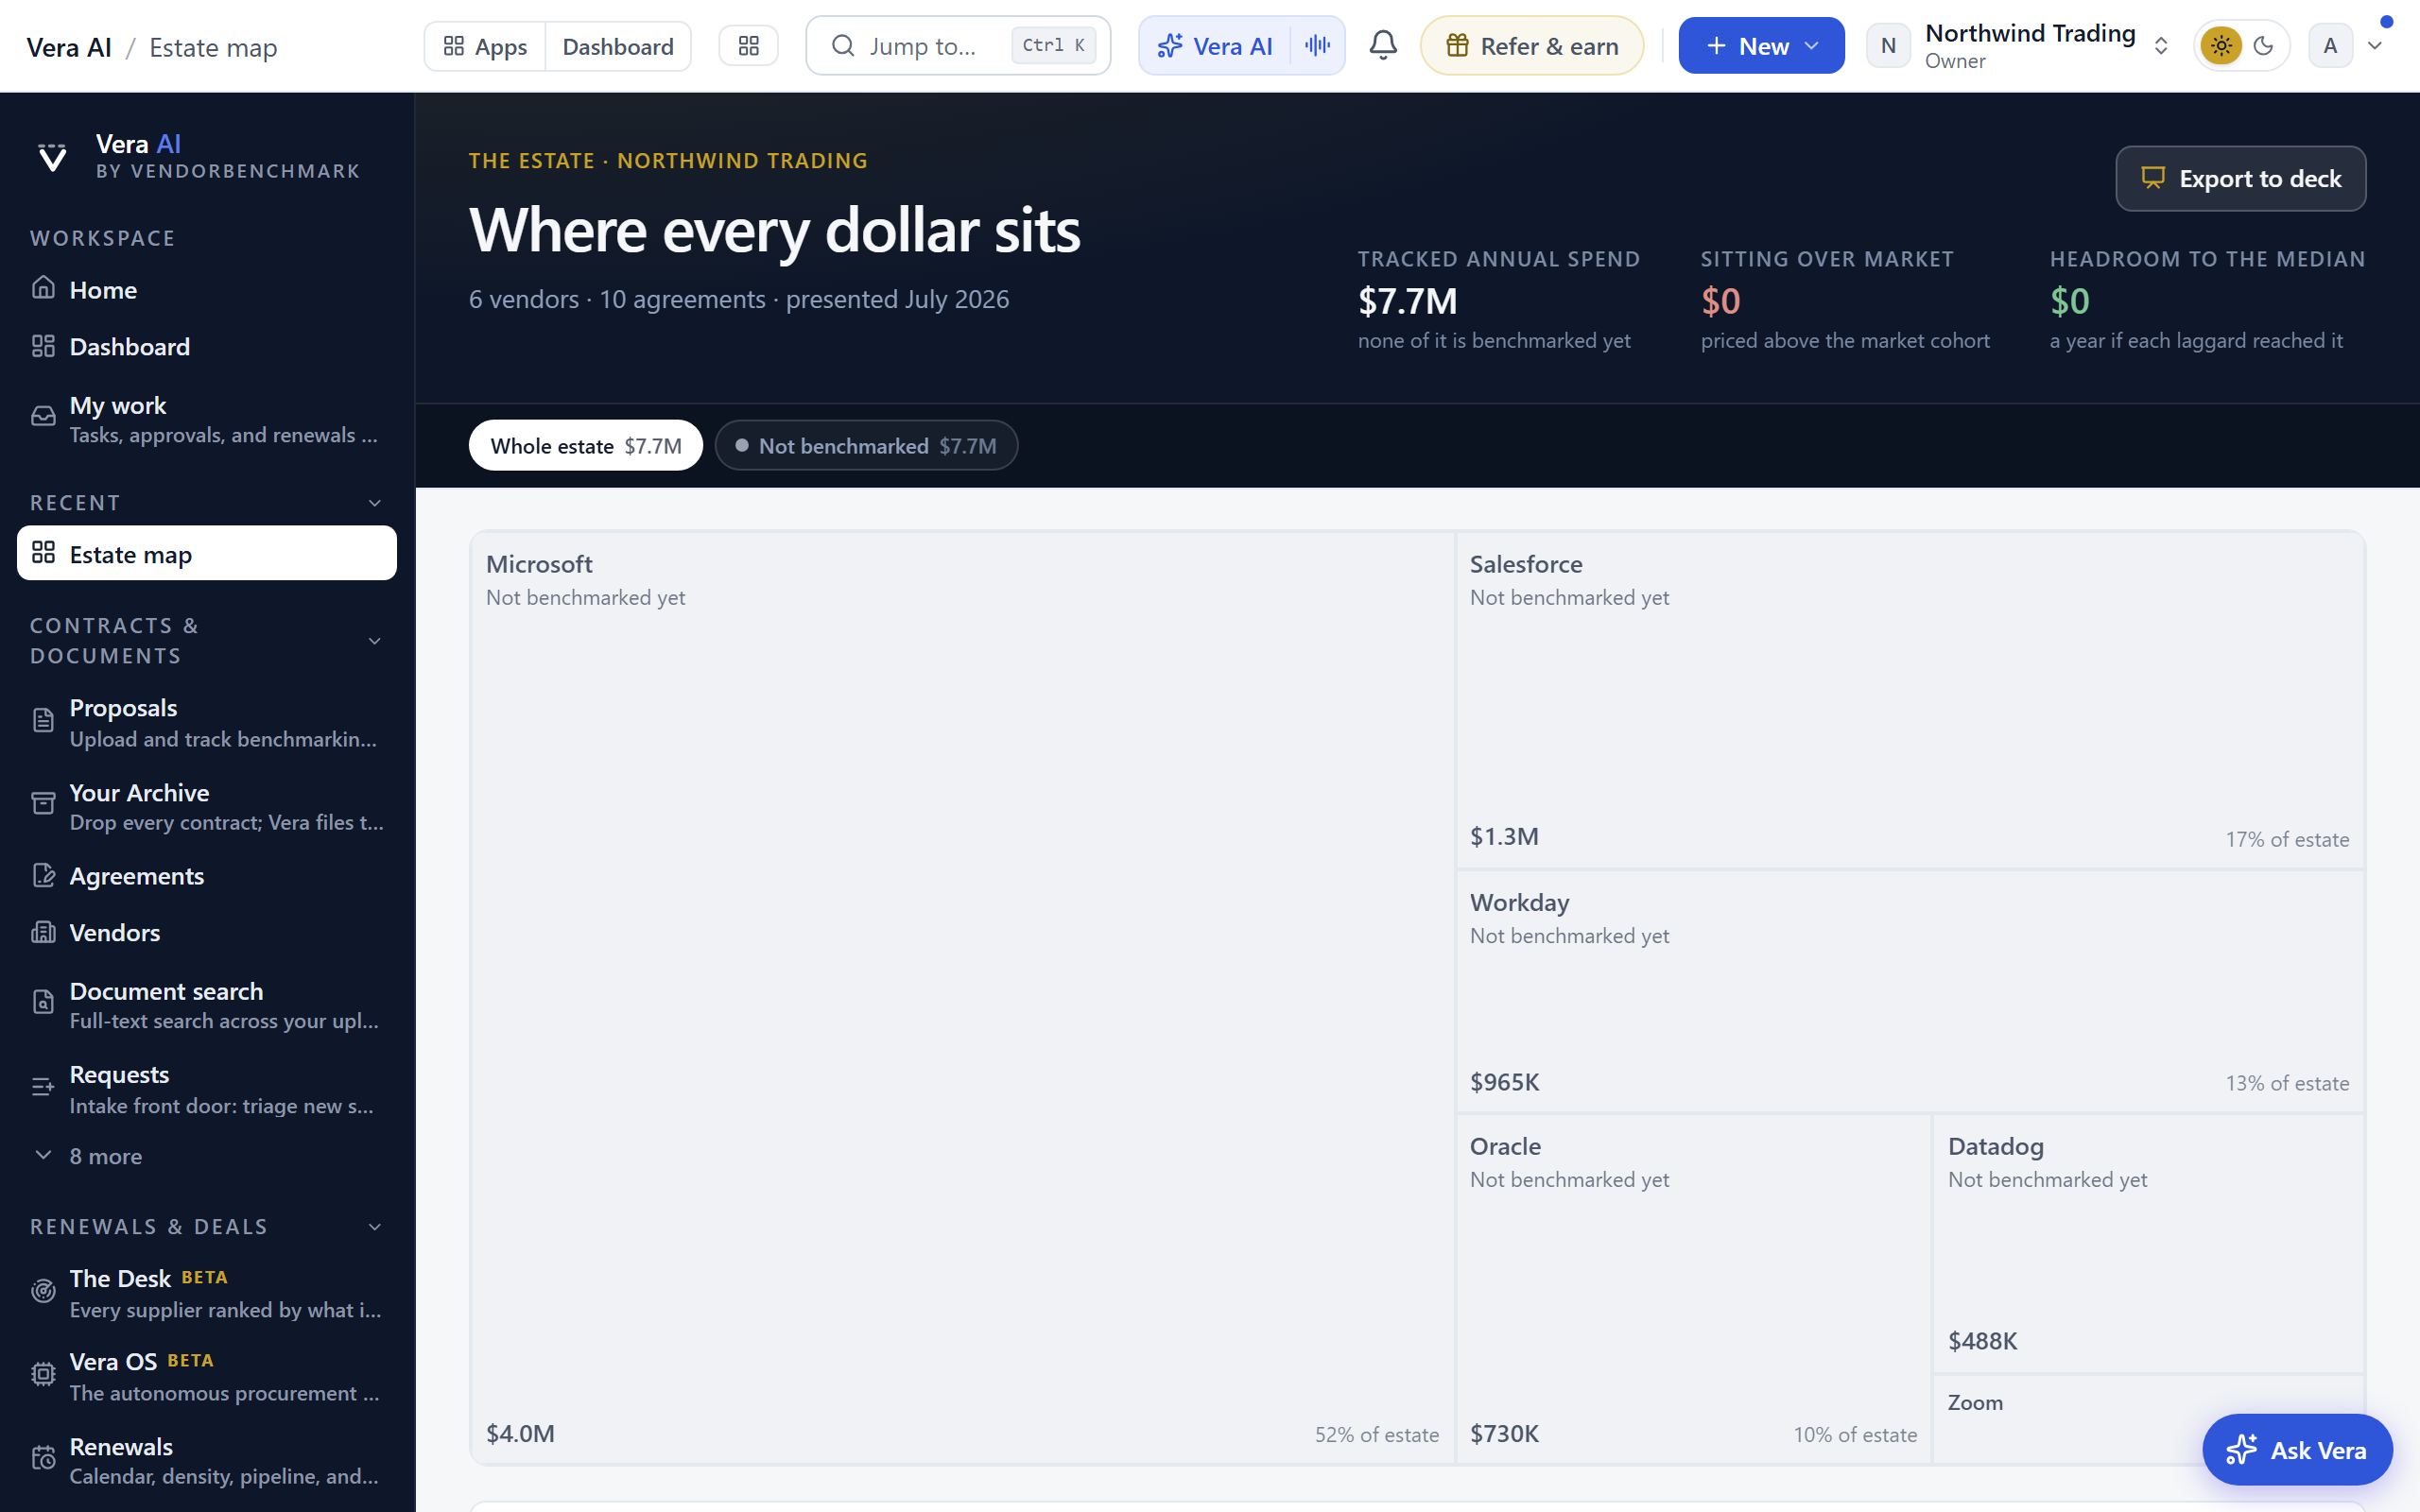Open Your Archive
Viewport: 2420px width, 1512px height.
click(207, 806)
